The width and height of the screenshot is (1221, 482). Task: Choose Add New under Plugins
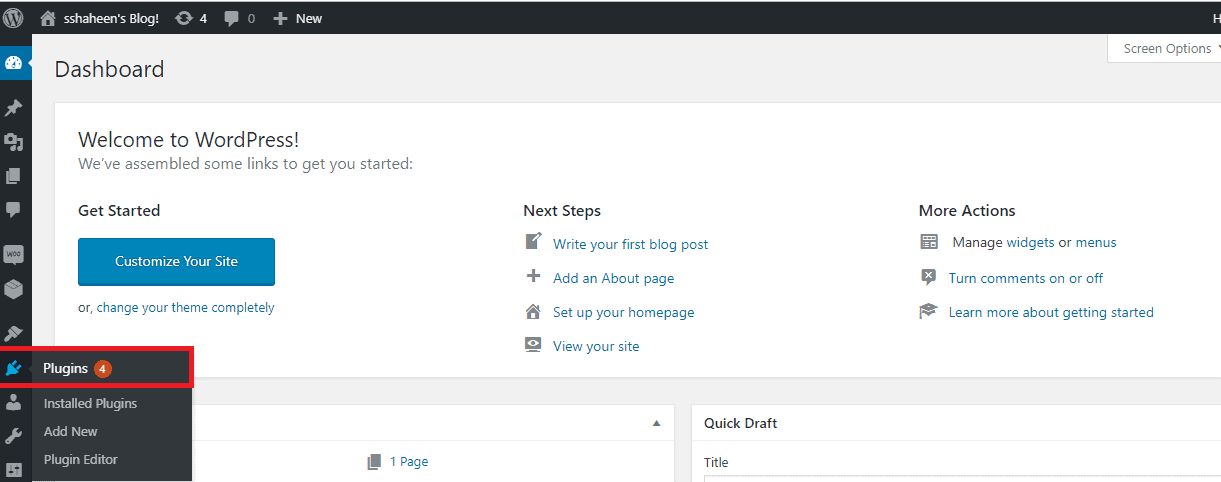coord(71,431)
